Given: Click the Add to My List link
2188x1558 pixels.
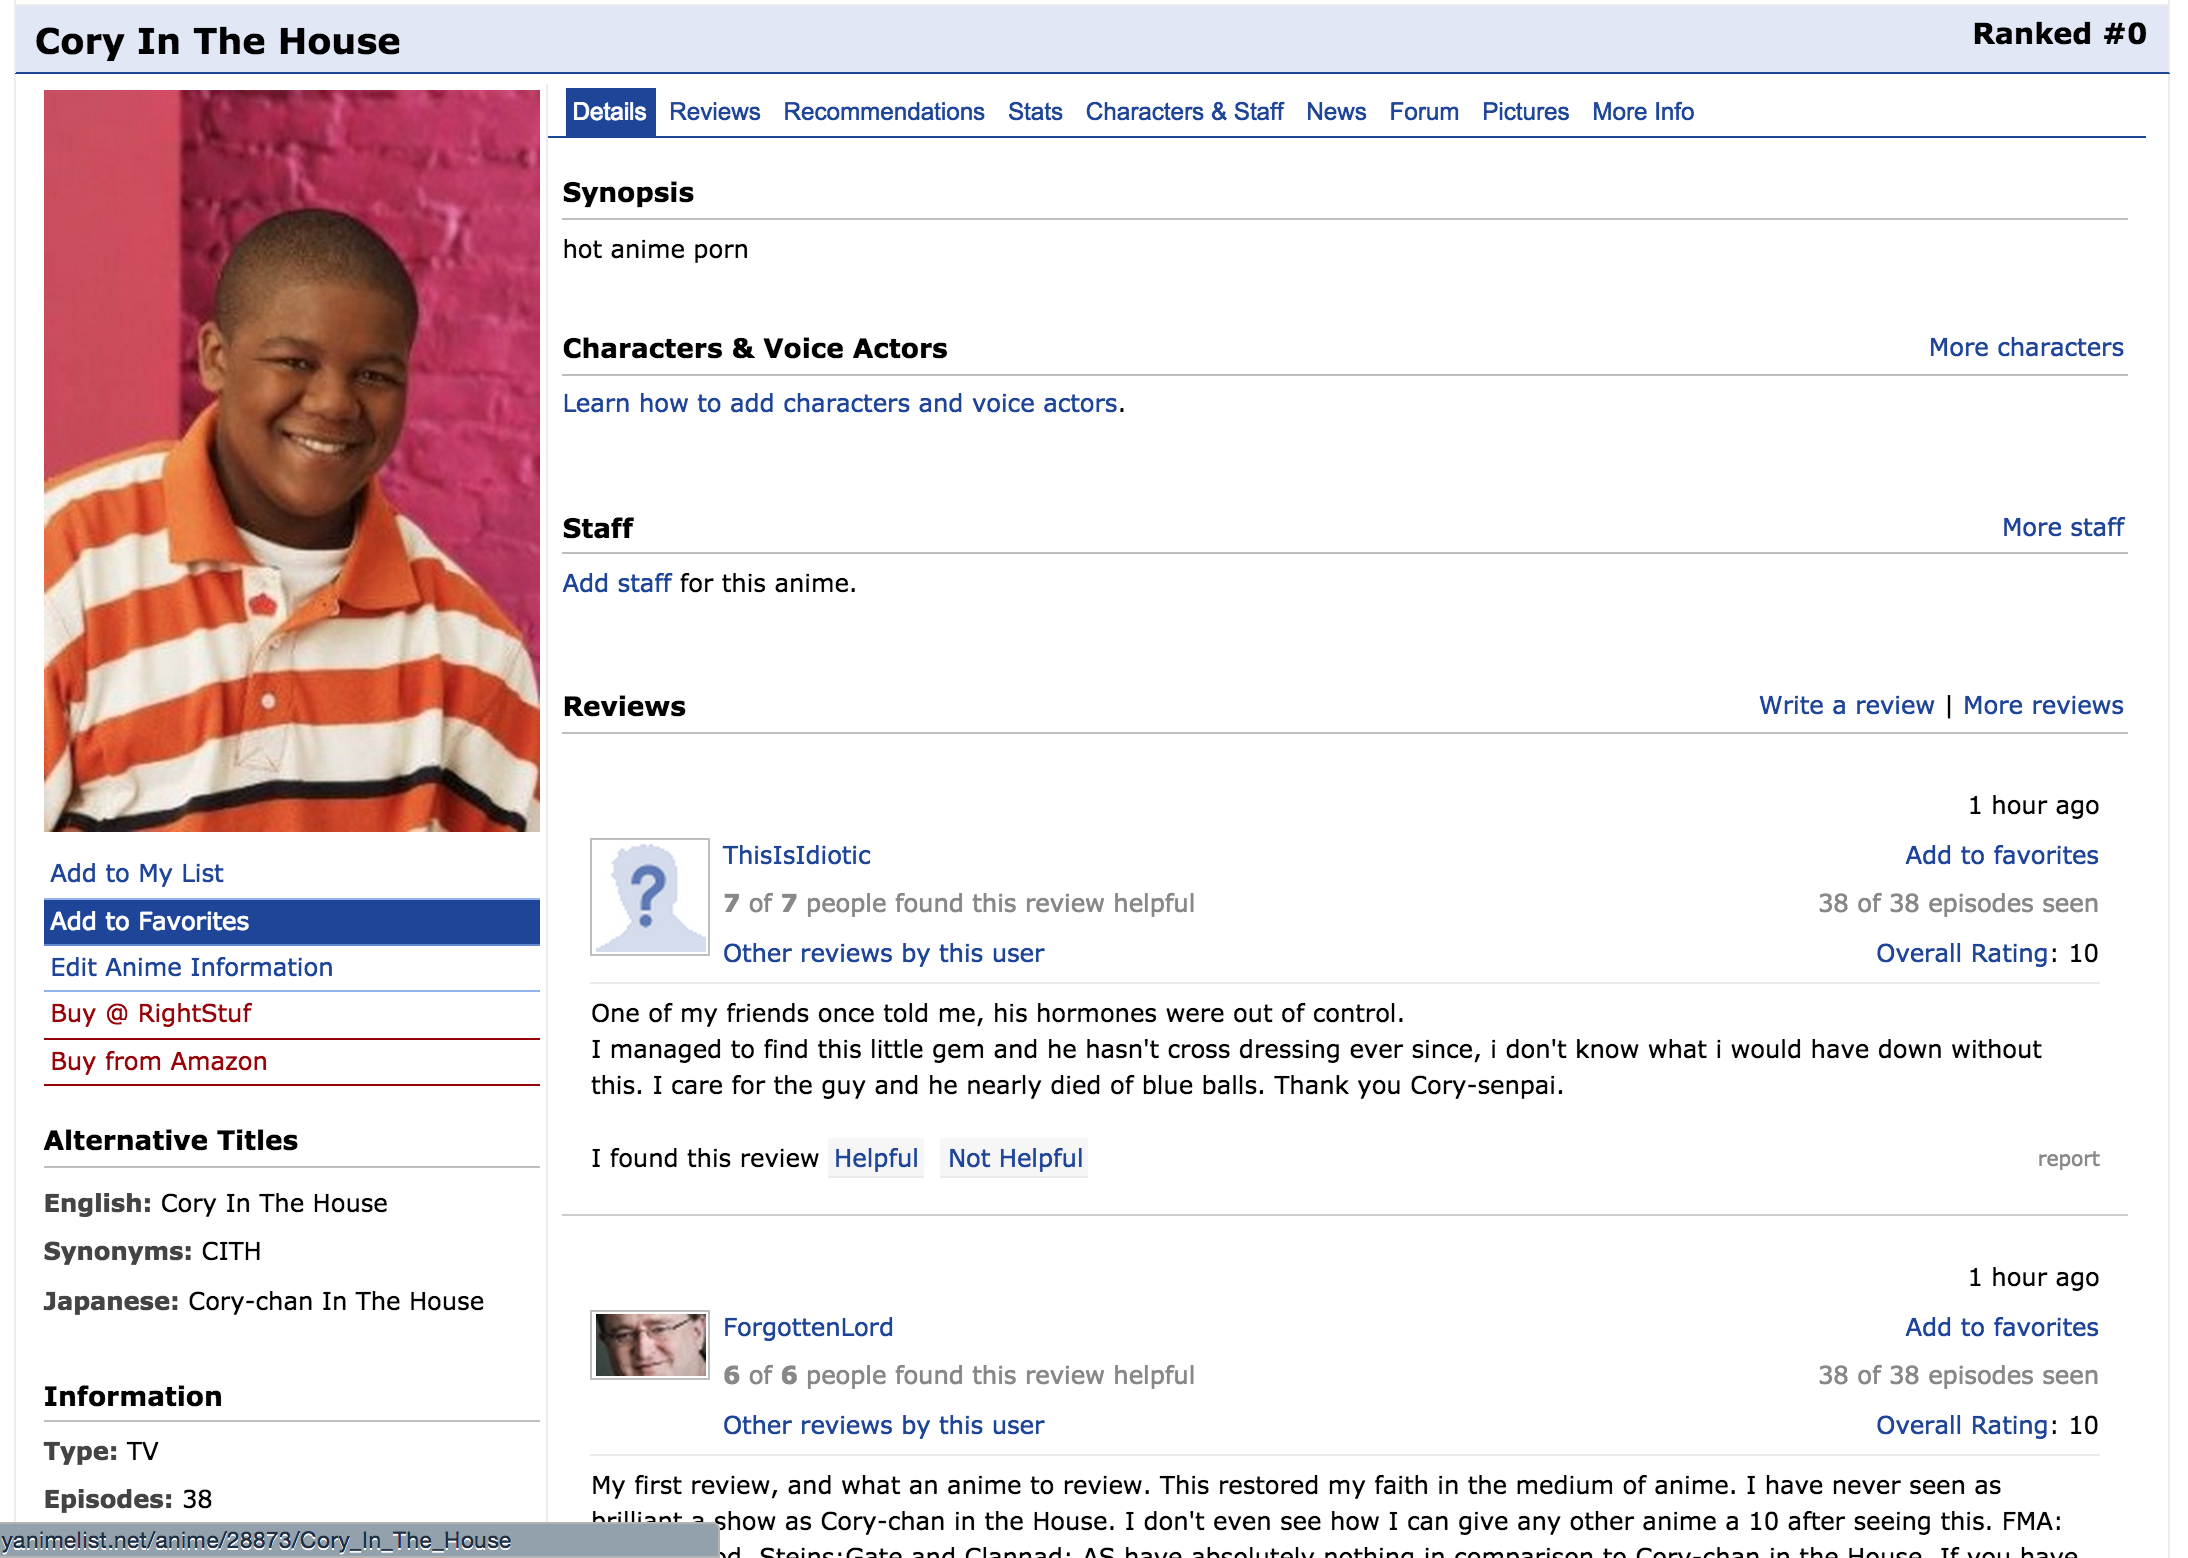Looking at the screenshot, I should pyautogui.click(x=137, y=873).
